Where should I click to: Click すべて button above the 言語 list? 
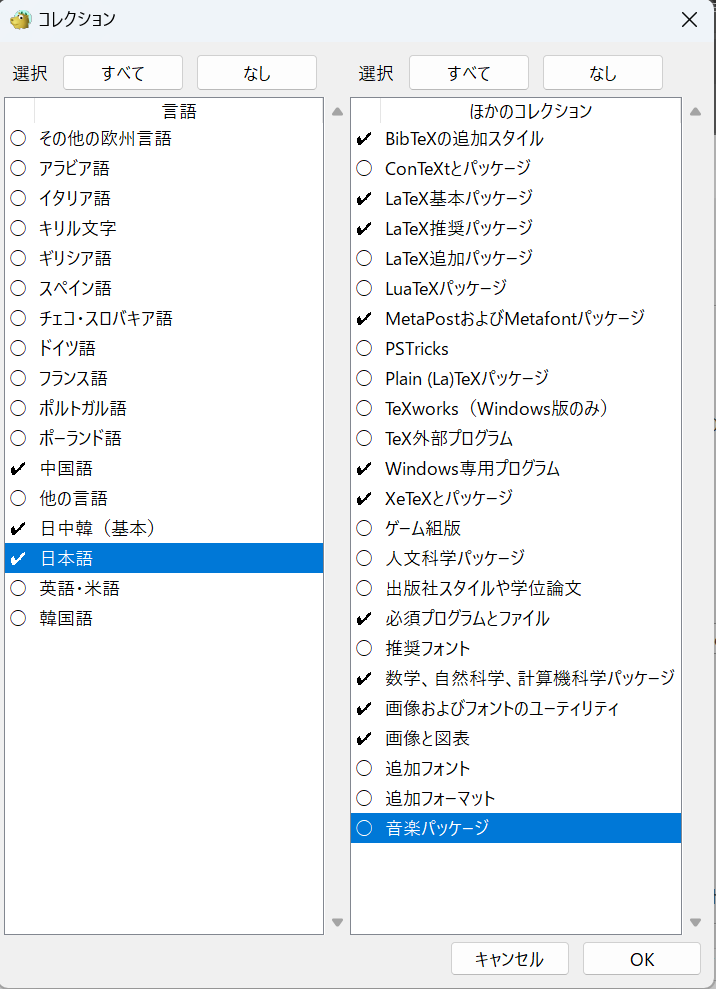click(x=122, y=72)
